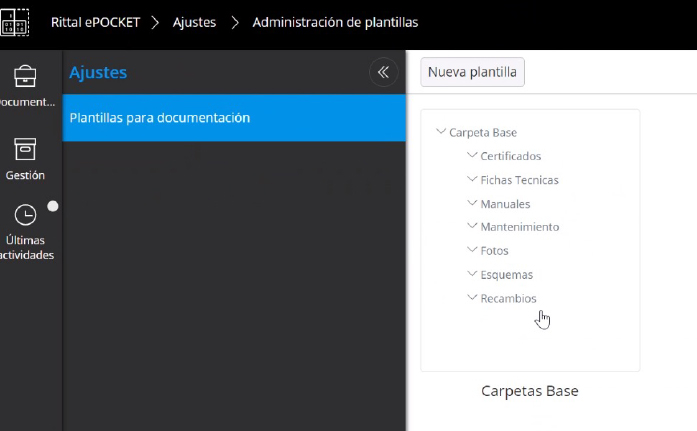Click the Gestión sidebar label
Viewport: 697px width, 431px height.
click(x=25, y=175)
